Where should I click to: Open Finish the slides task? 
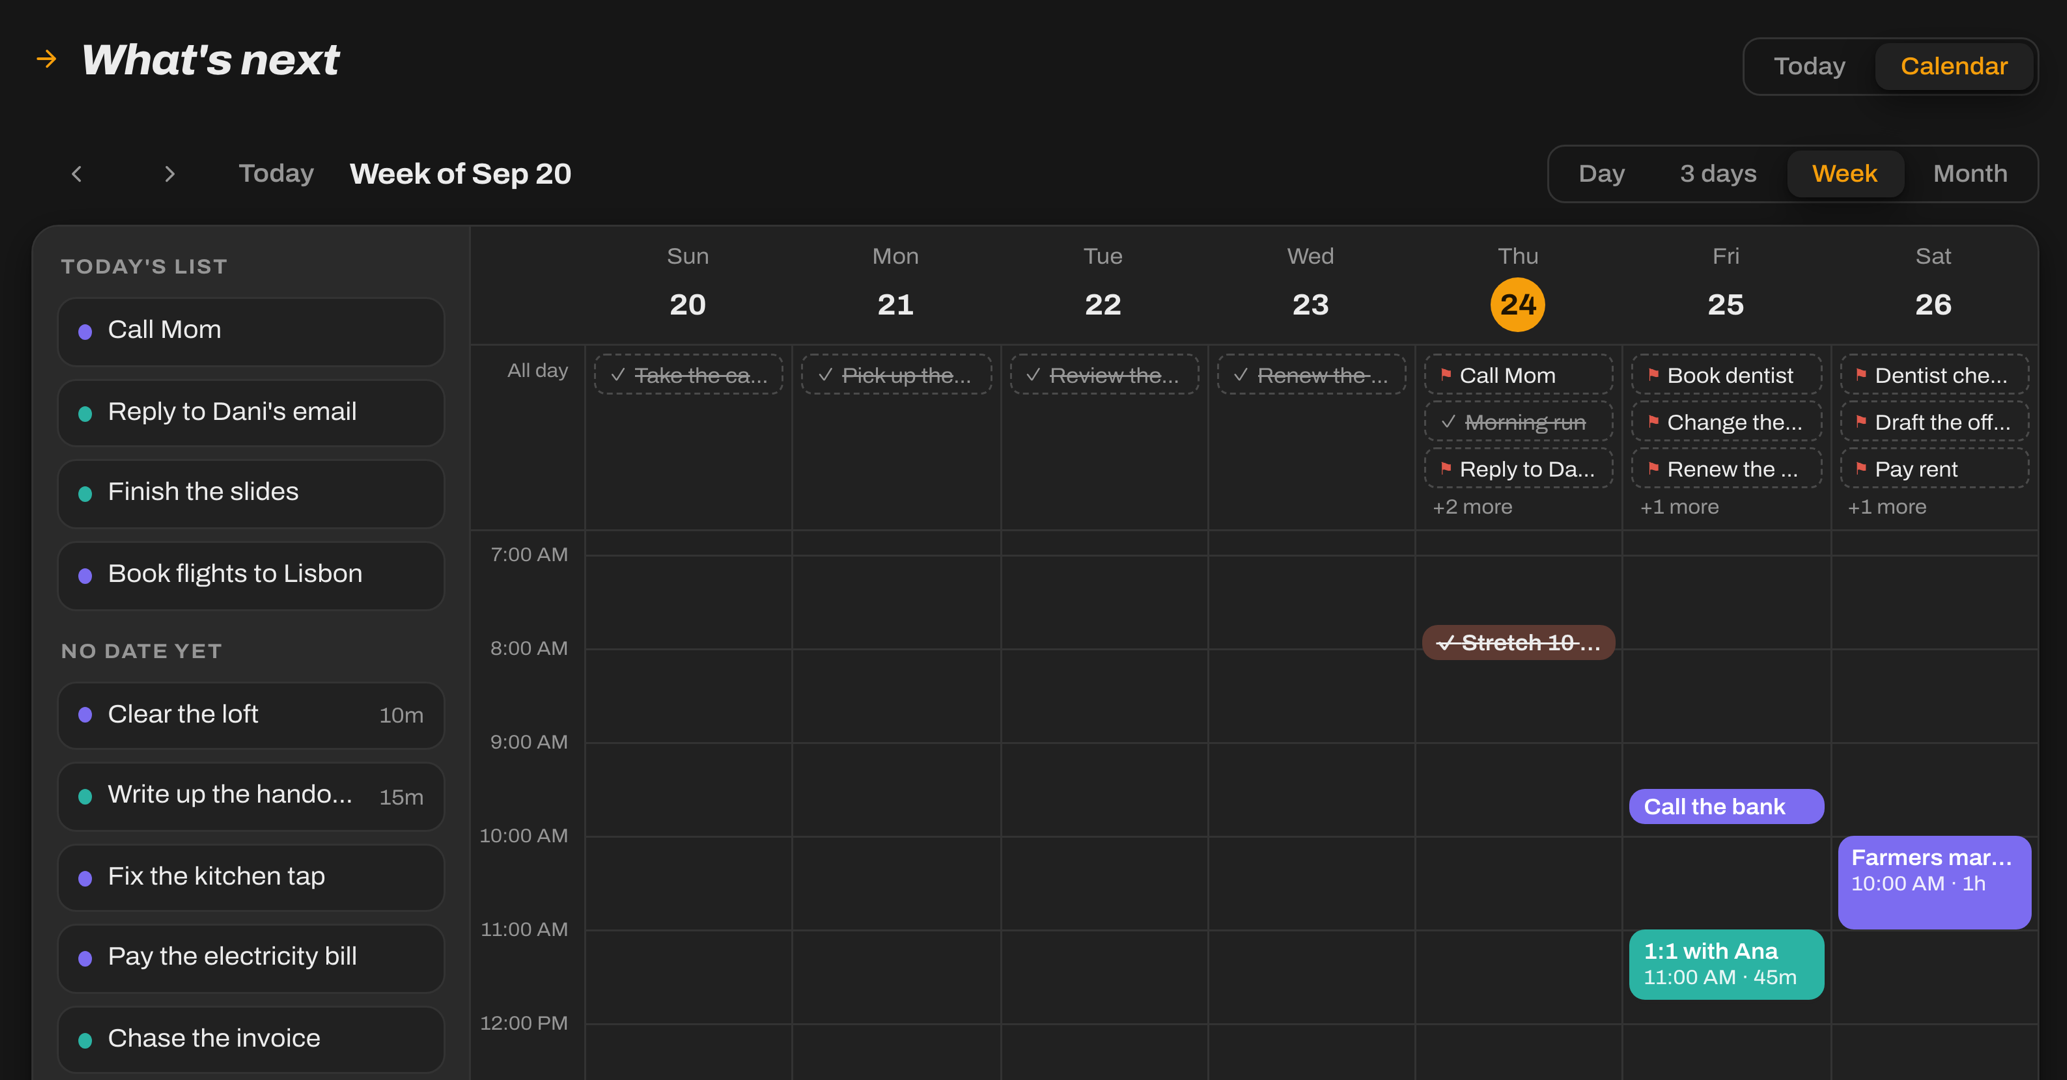tap(251, 493)
